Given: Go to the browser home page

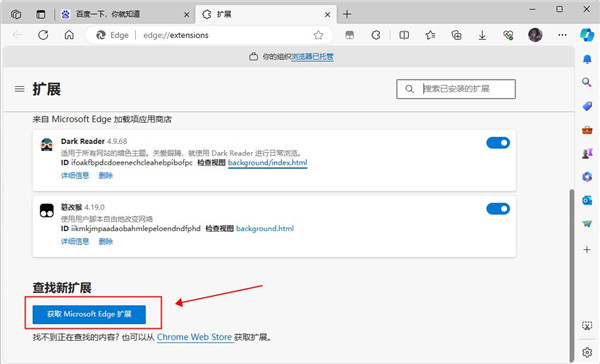Looking at the screenshot, I should point(69,35).
